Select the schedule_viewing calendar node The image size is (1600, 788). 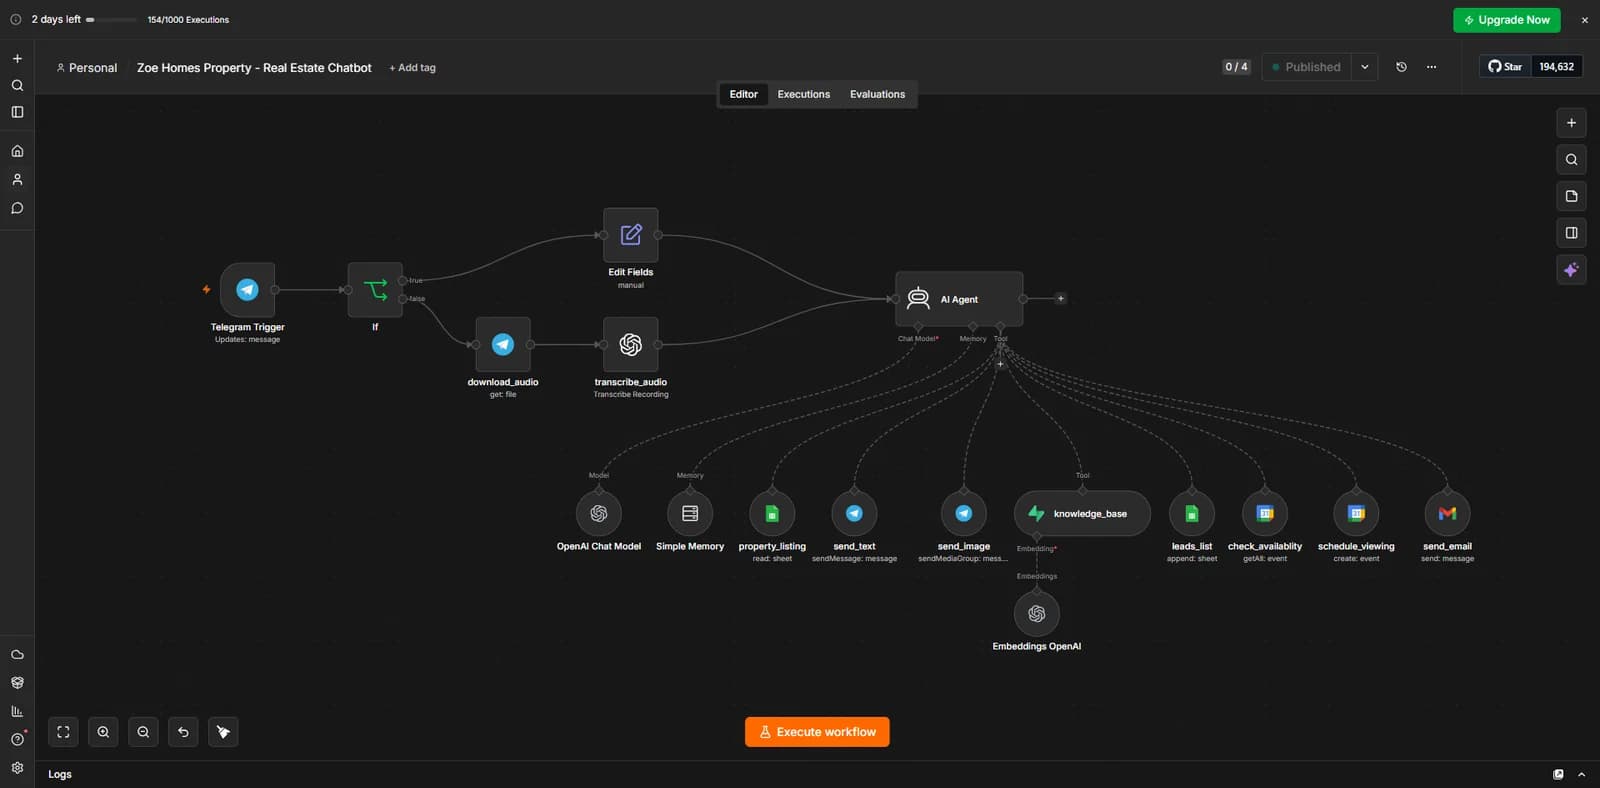[x=1356, y=513]
